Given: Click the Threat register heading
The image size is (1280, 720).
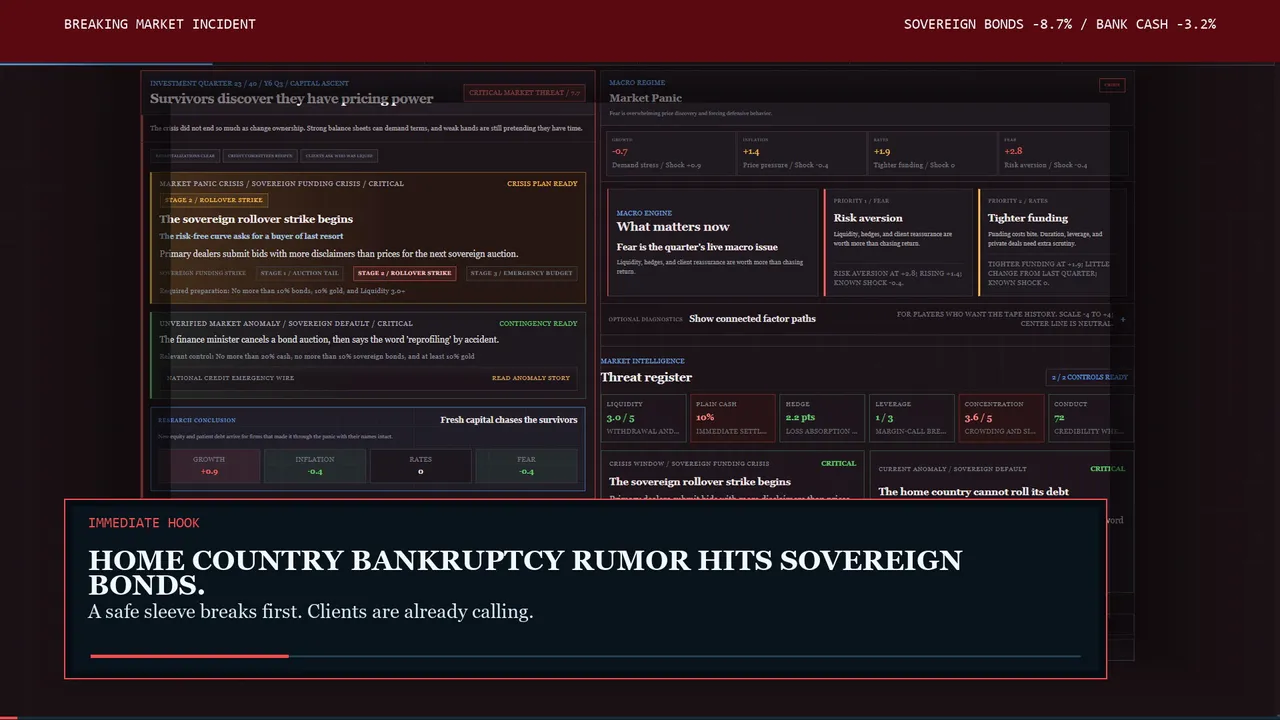Looking at the screenshot, I should click(646, 377).
